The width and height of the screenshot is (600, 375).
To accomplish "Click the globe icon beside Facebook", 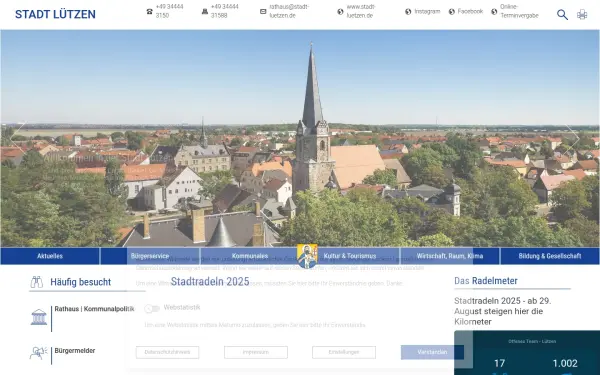I will 452,11.
